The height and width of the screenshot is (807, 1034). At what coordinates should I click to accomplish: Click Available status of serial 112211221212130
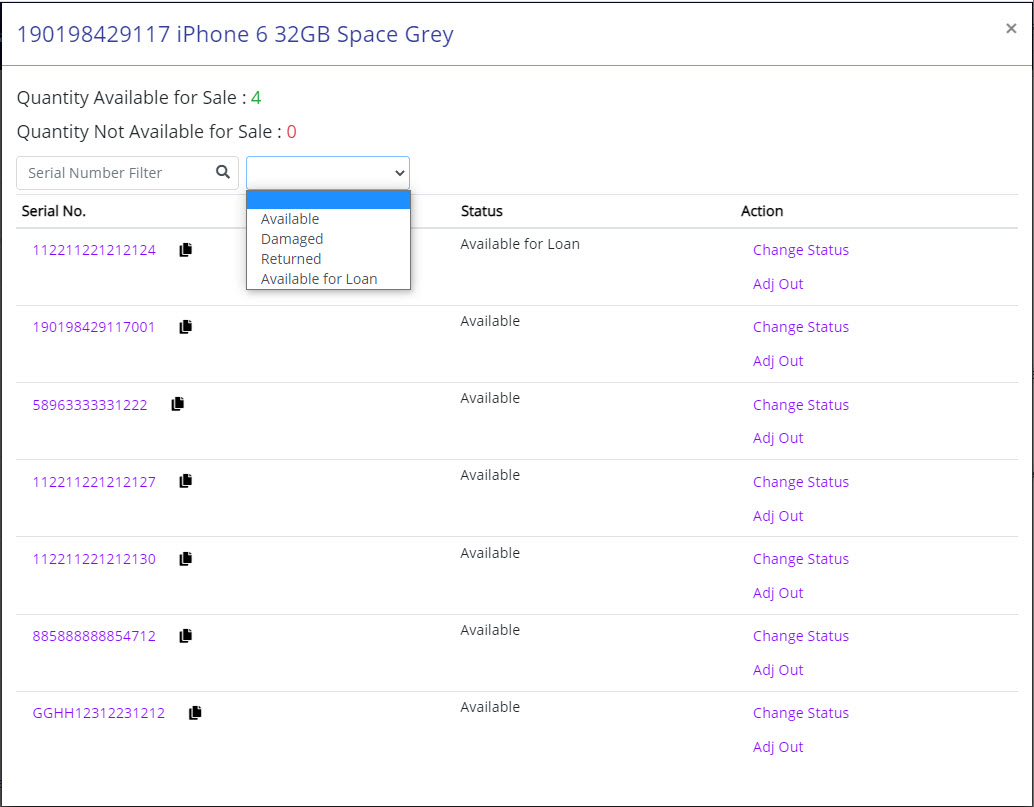490,553
